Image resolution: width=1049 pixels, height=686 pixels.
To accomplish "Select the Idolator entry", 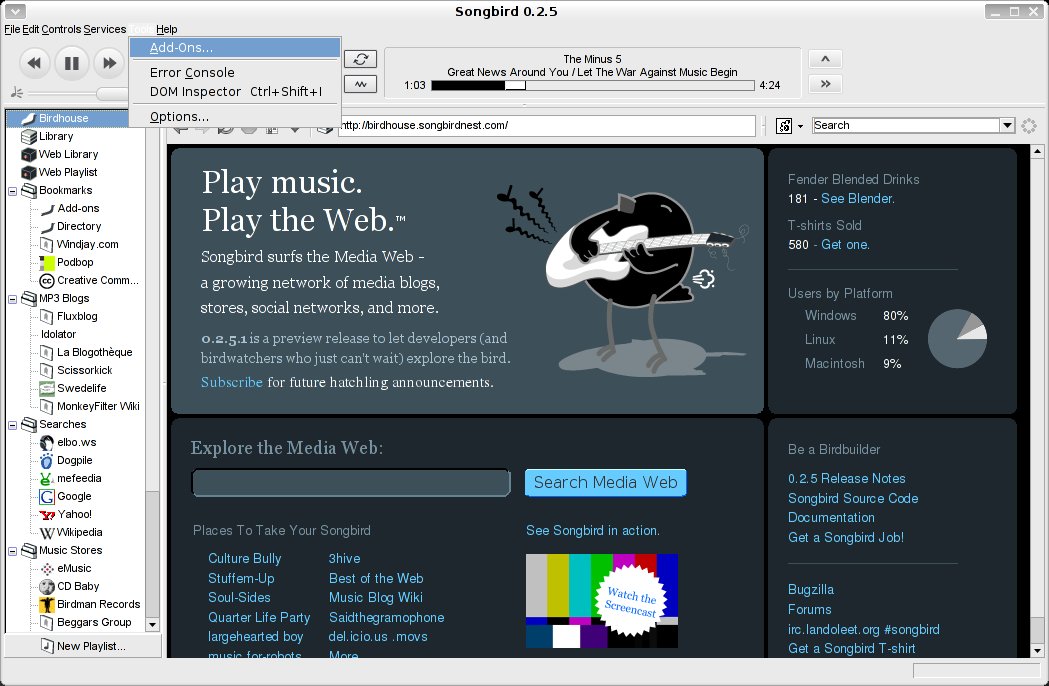I will [x=59, y=335].
